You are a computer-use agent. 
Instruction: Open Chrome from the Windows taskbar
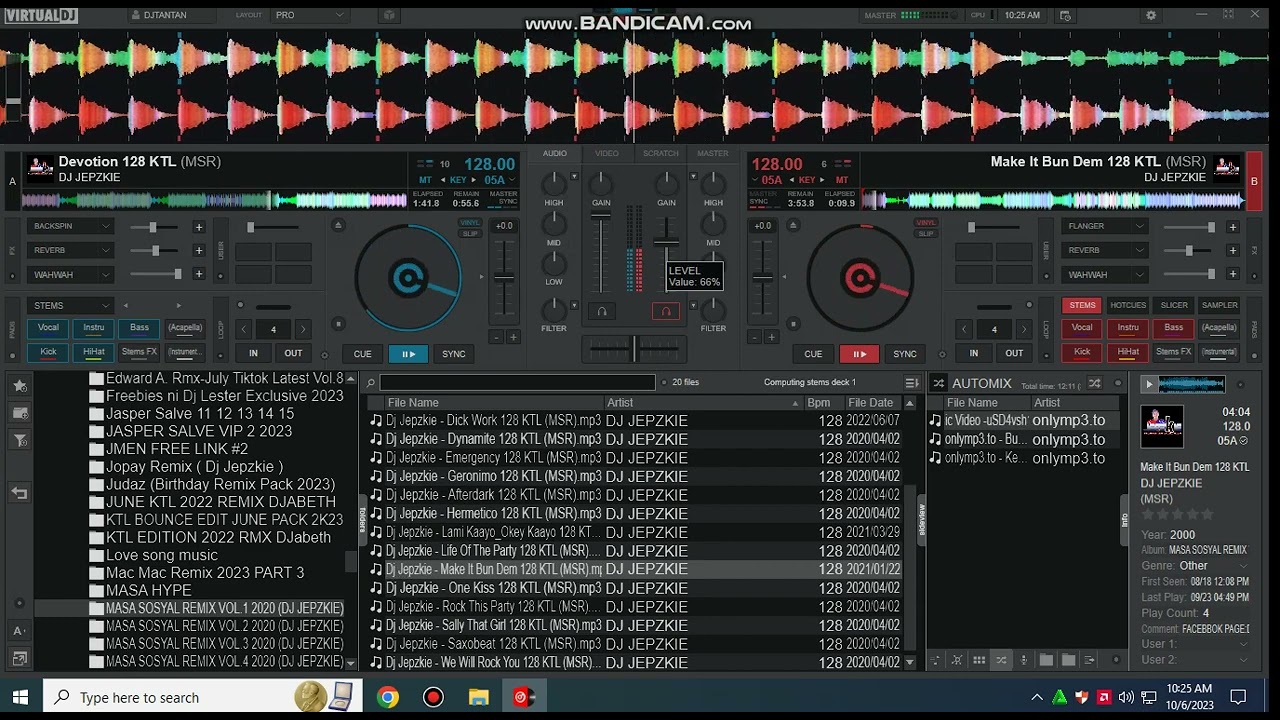tap(388, 697)
